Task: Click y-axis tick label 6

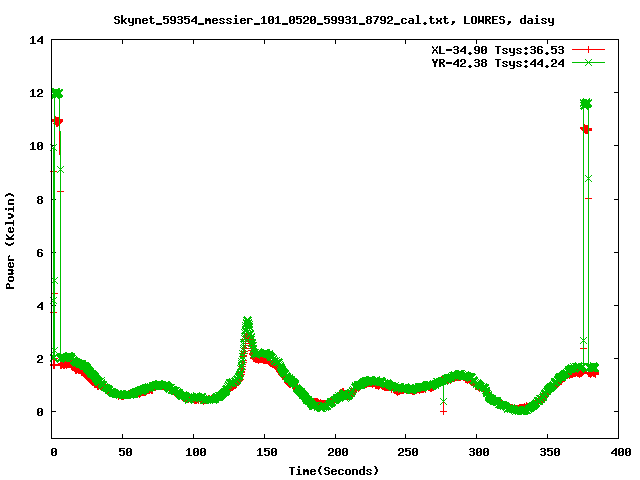Action: click(40, 253)
